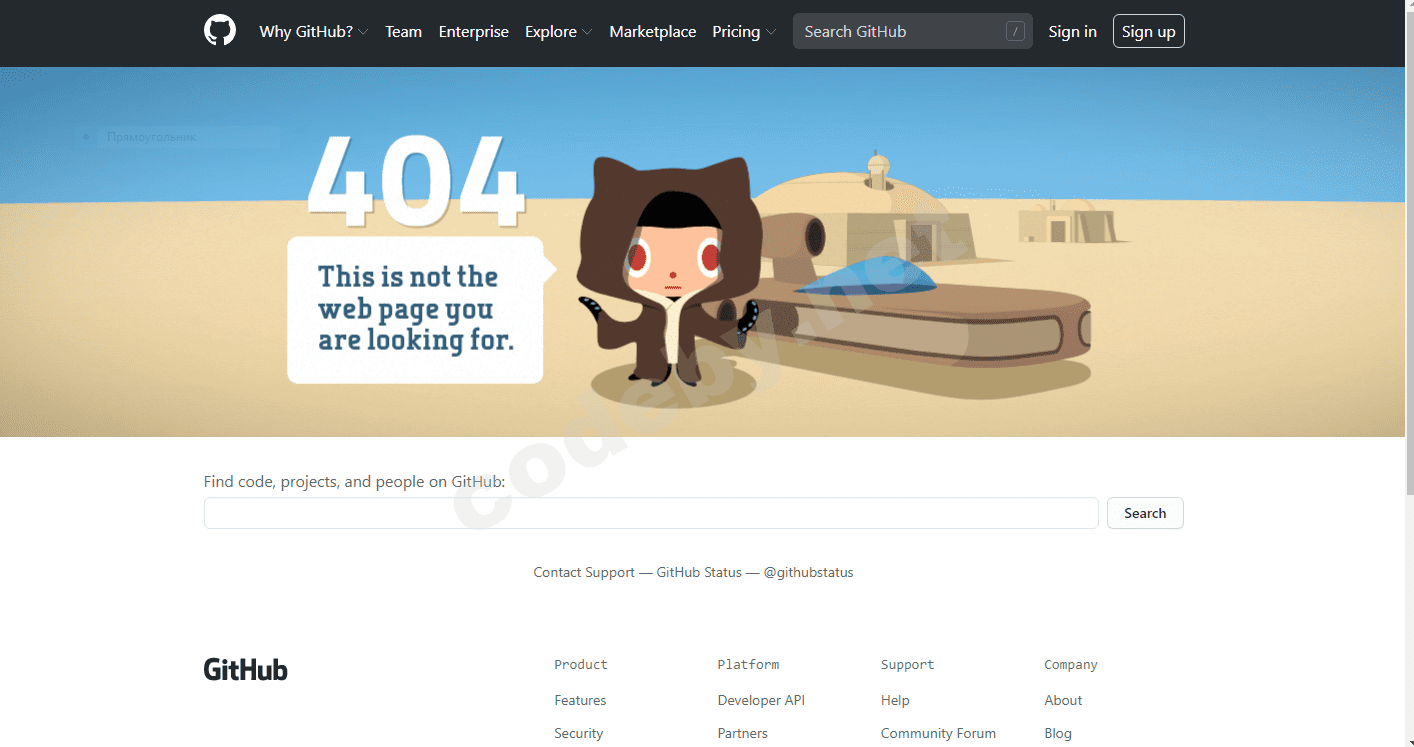Click the Sign in link
Viewport: 1414px width, 747px height.
1072,32
